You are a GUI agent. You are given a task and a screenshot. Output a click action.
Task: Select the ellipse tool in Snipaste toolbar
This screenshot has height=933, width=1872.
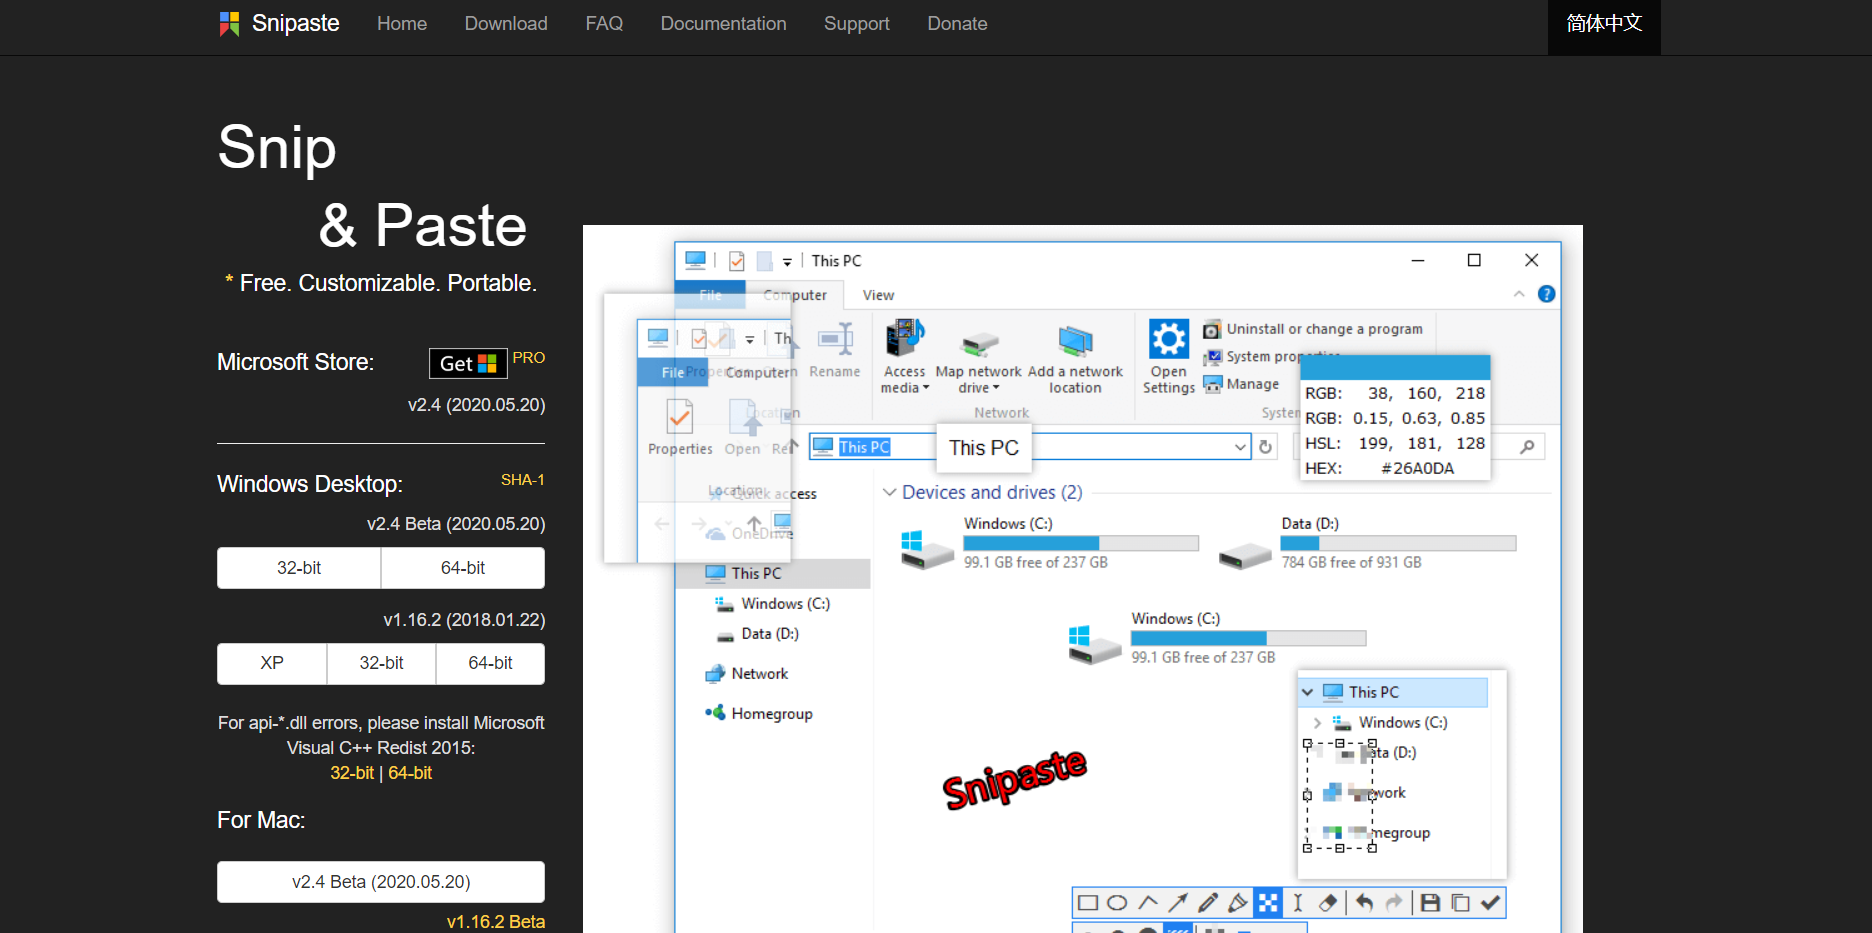tap(1118, 903)
